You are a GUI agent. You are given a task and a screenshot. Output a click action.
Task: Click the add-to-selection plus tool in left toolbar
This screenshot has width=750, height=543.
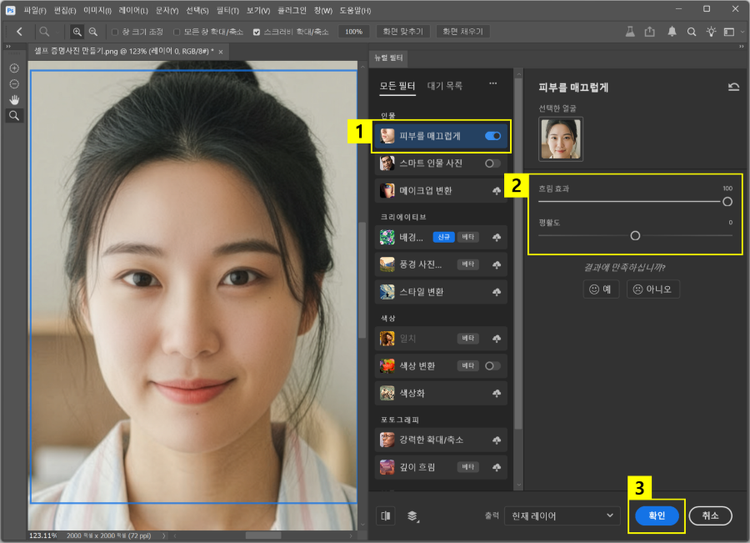(x=14, y=68)
